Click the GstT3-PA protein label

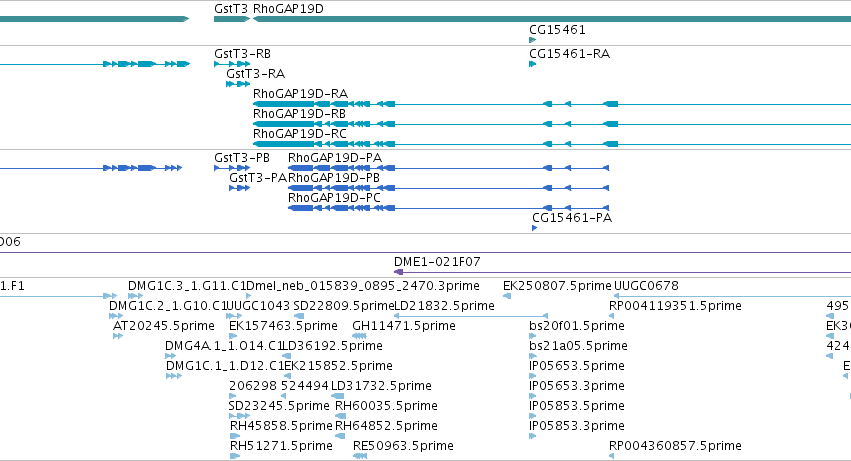[258, 178]
